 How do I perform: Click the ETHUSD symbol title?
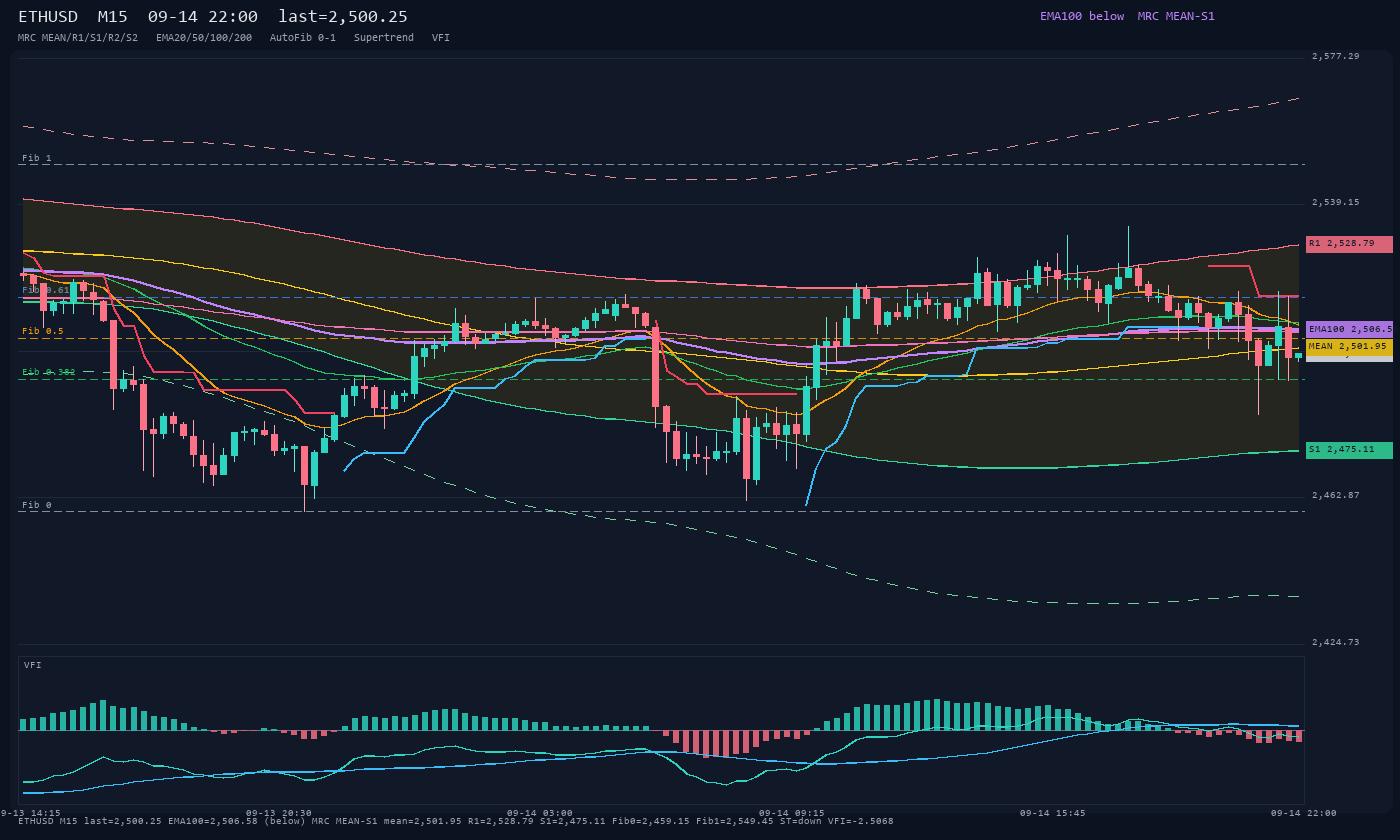pyautogui.click(x=48, y=17)
